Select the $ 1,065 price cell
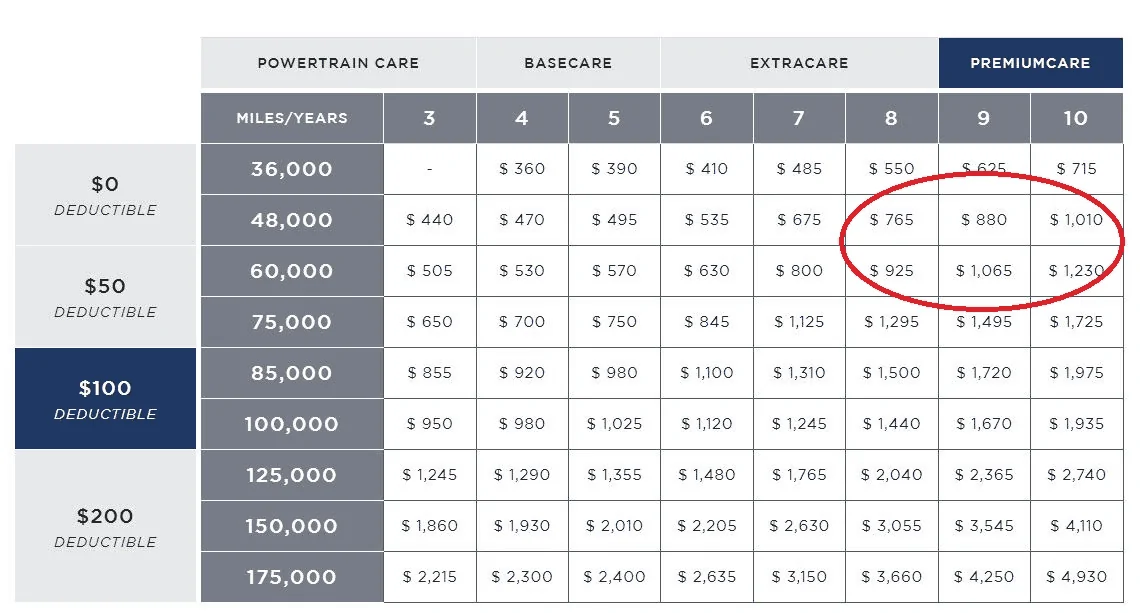 click(x=984, y=271)
